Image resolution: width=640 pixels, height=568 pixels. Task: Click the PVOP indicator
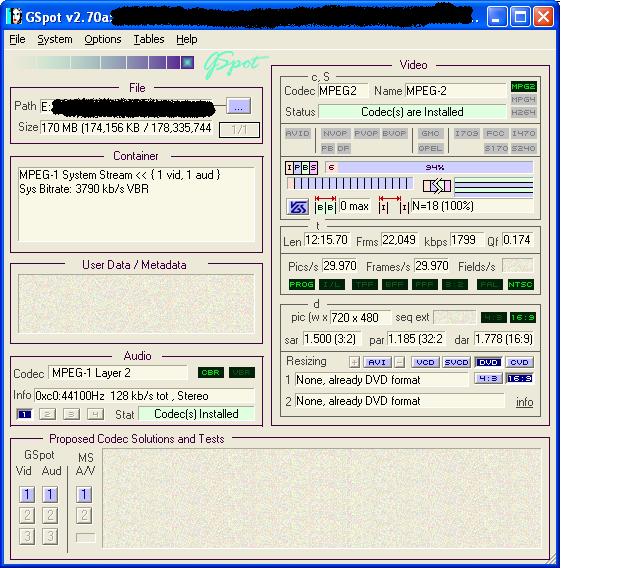[366, 133]
